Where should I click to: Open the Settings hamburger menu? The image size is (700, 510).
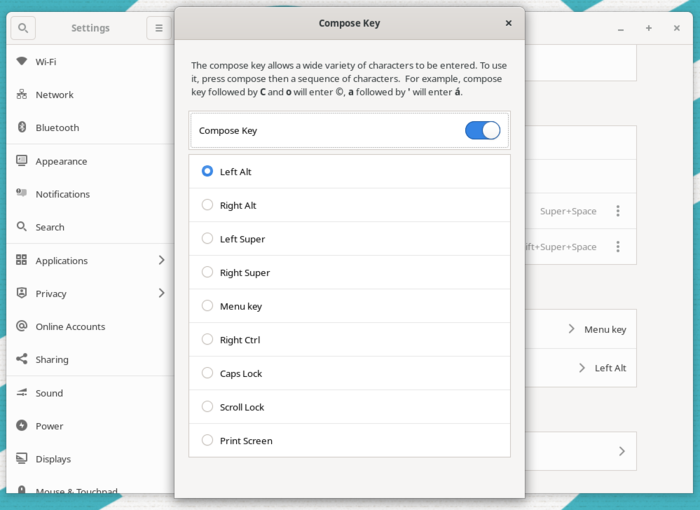158,28
